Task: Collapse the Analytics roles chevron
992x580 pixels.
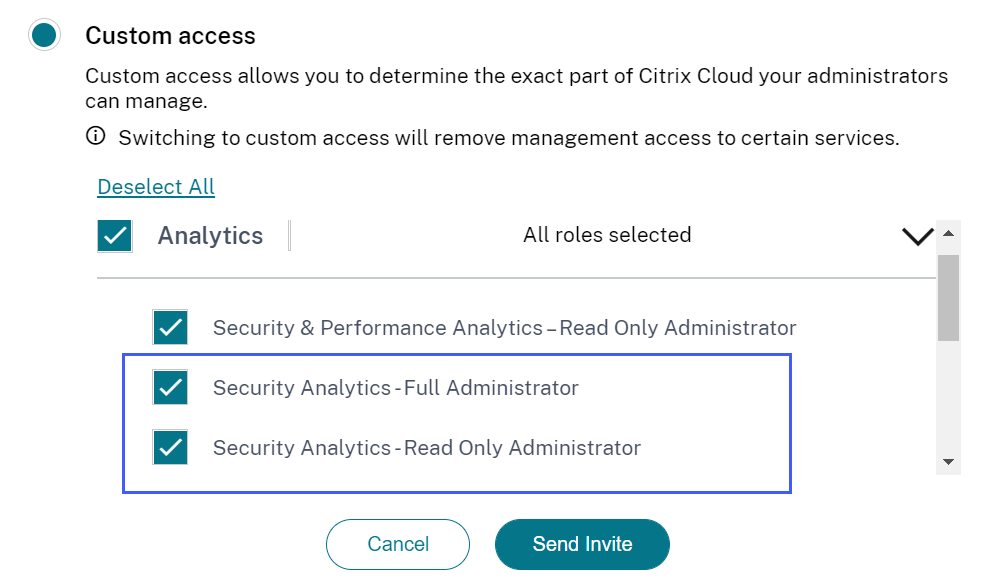Action: [x=917, y=237]
